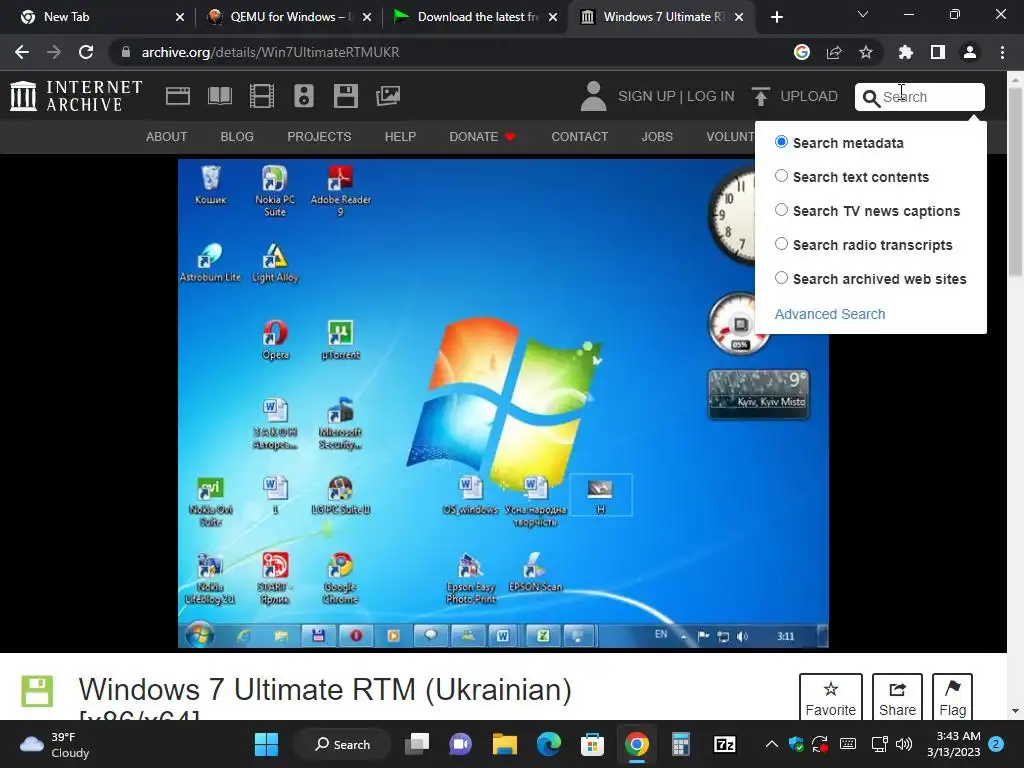Open Chrome profile icon
The width and height of the screenshot is (1024, 768).
pyautogui.click(x=970, y=52)
